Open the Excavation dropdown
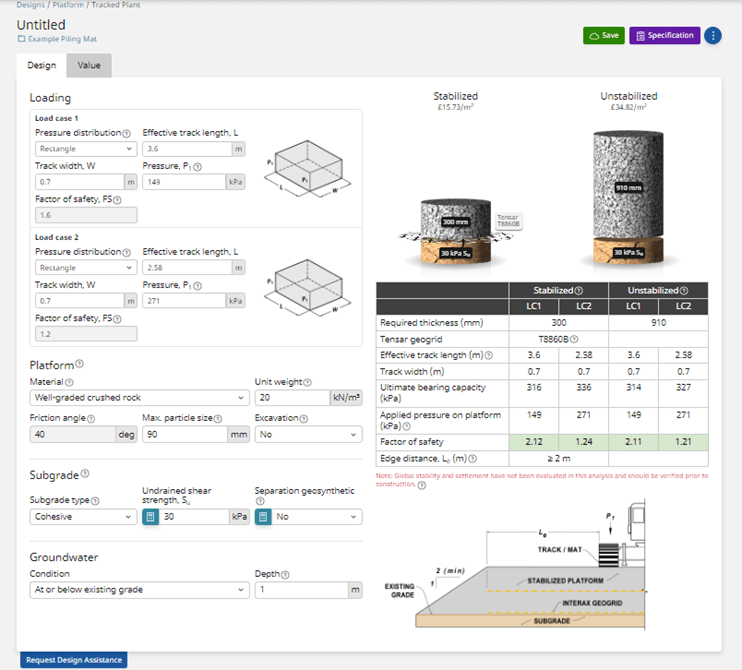Screen dimensions: 742x670 click(307, 435)
